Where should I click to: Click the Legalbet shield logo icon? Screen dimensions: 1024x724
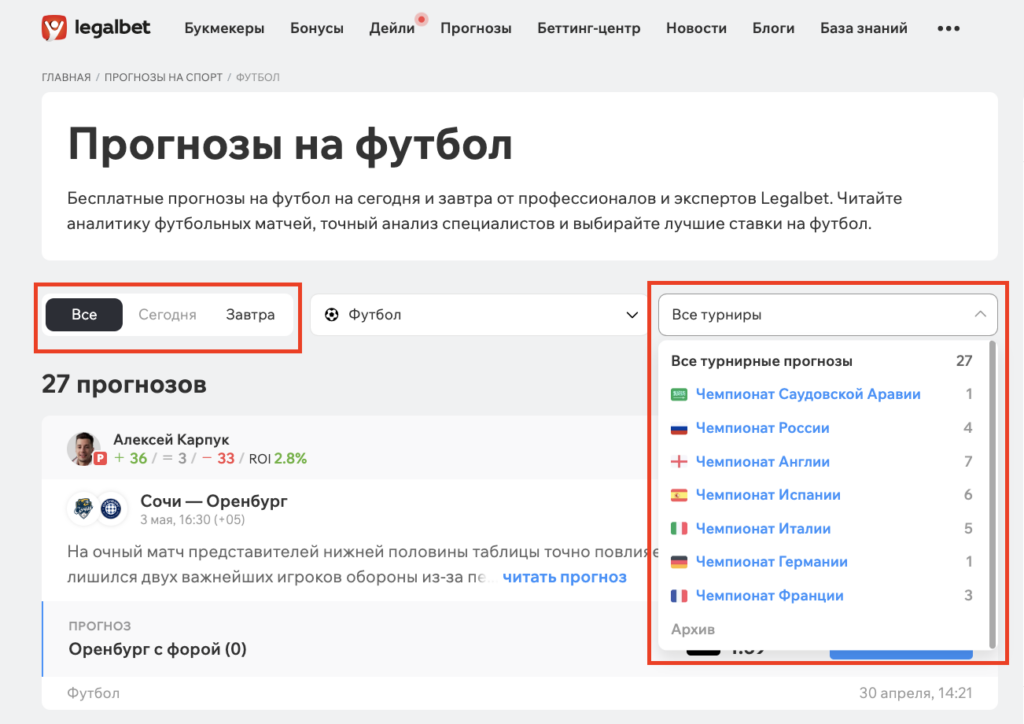(x=54, y=28)
